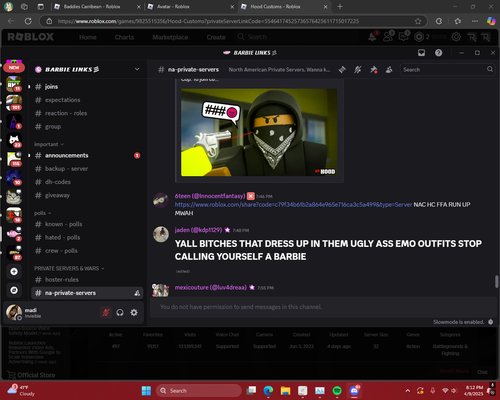The image size is (500, 400).
Task: Open Roblox settings gear icon
Action: (x=456, y=37)
